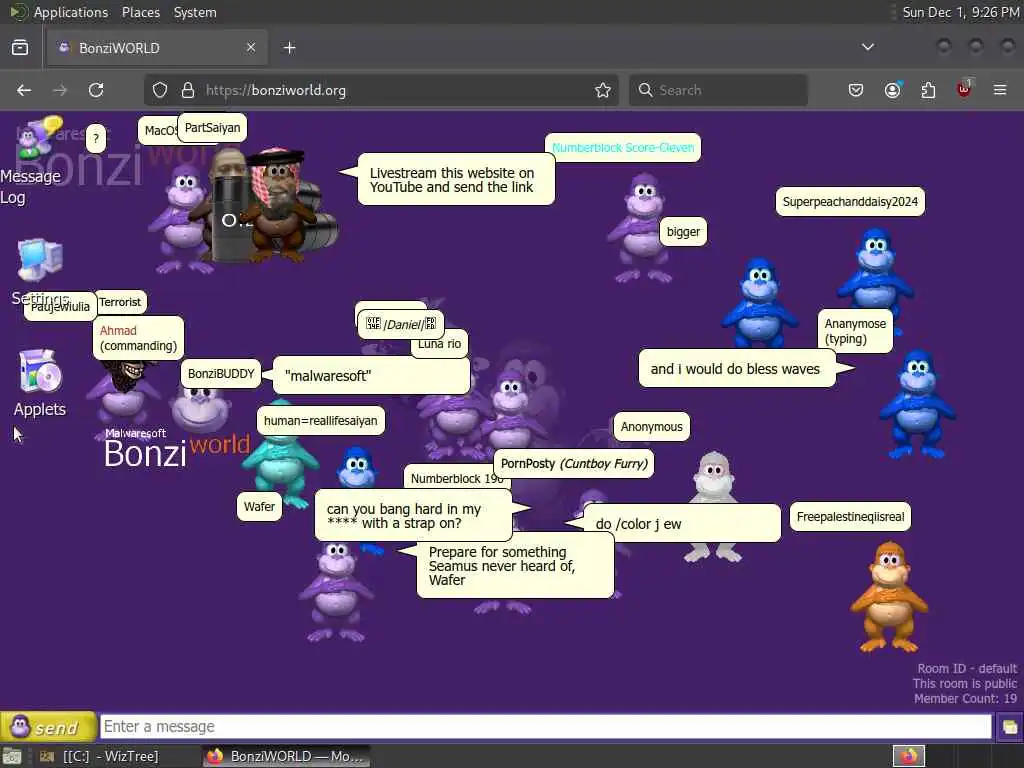Screen dimensions: 1024x768
Task: Click the yellow icon beside the message field
Action: (1010, 727)
